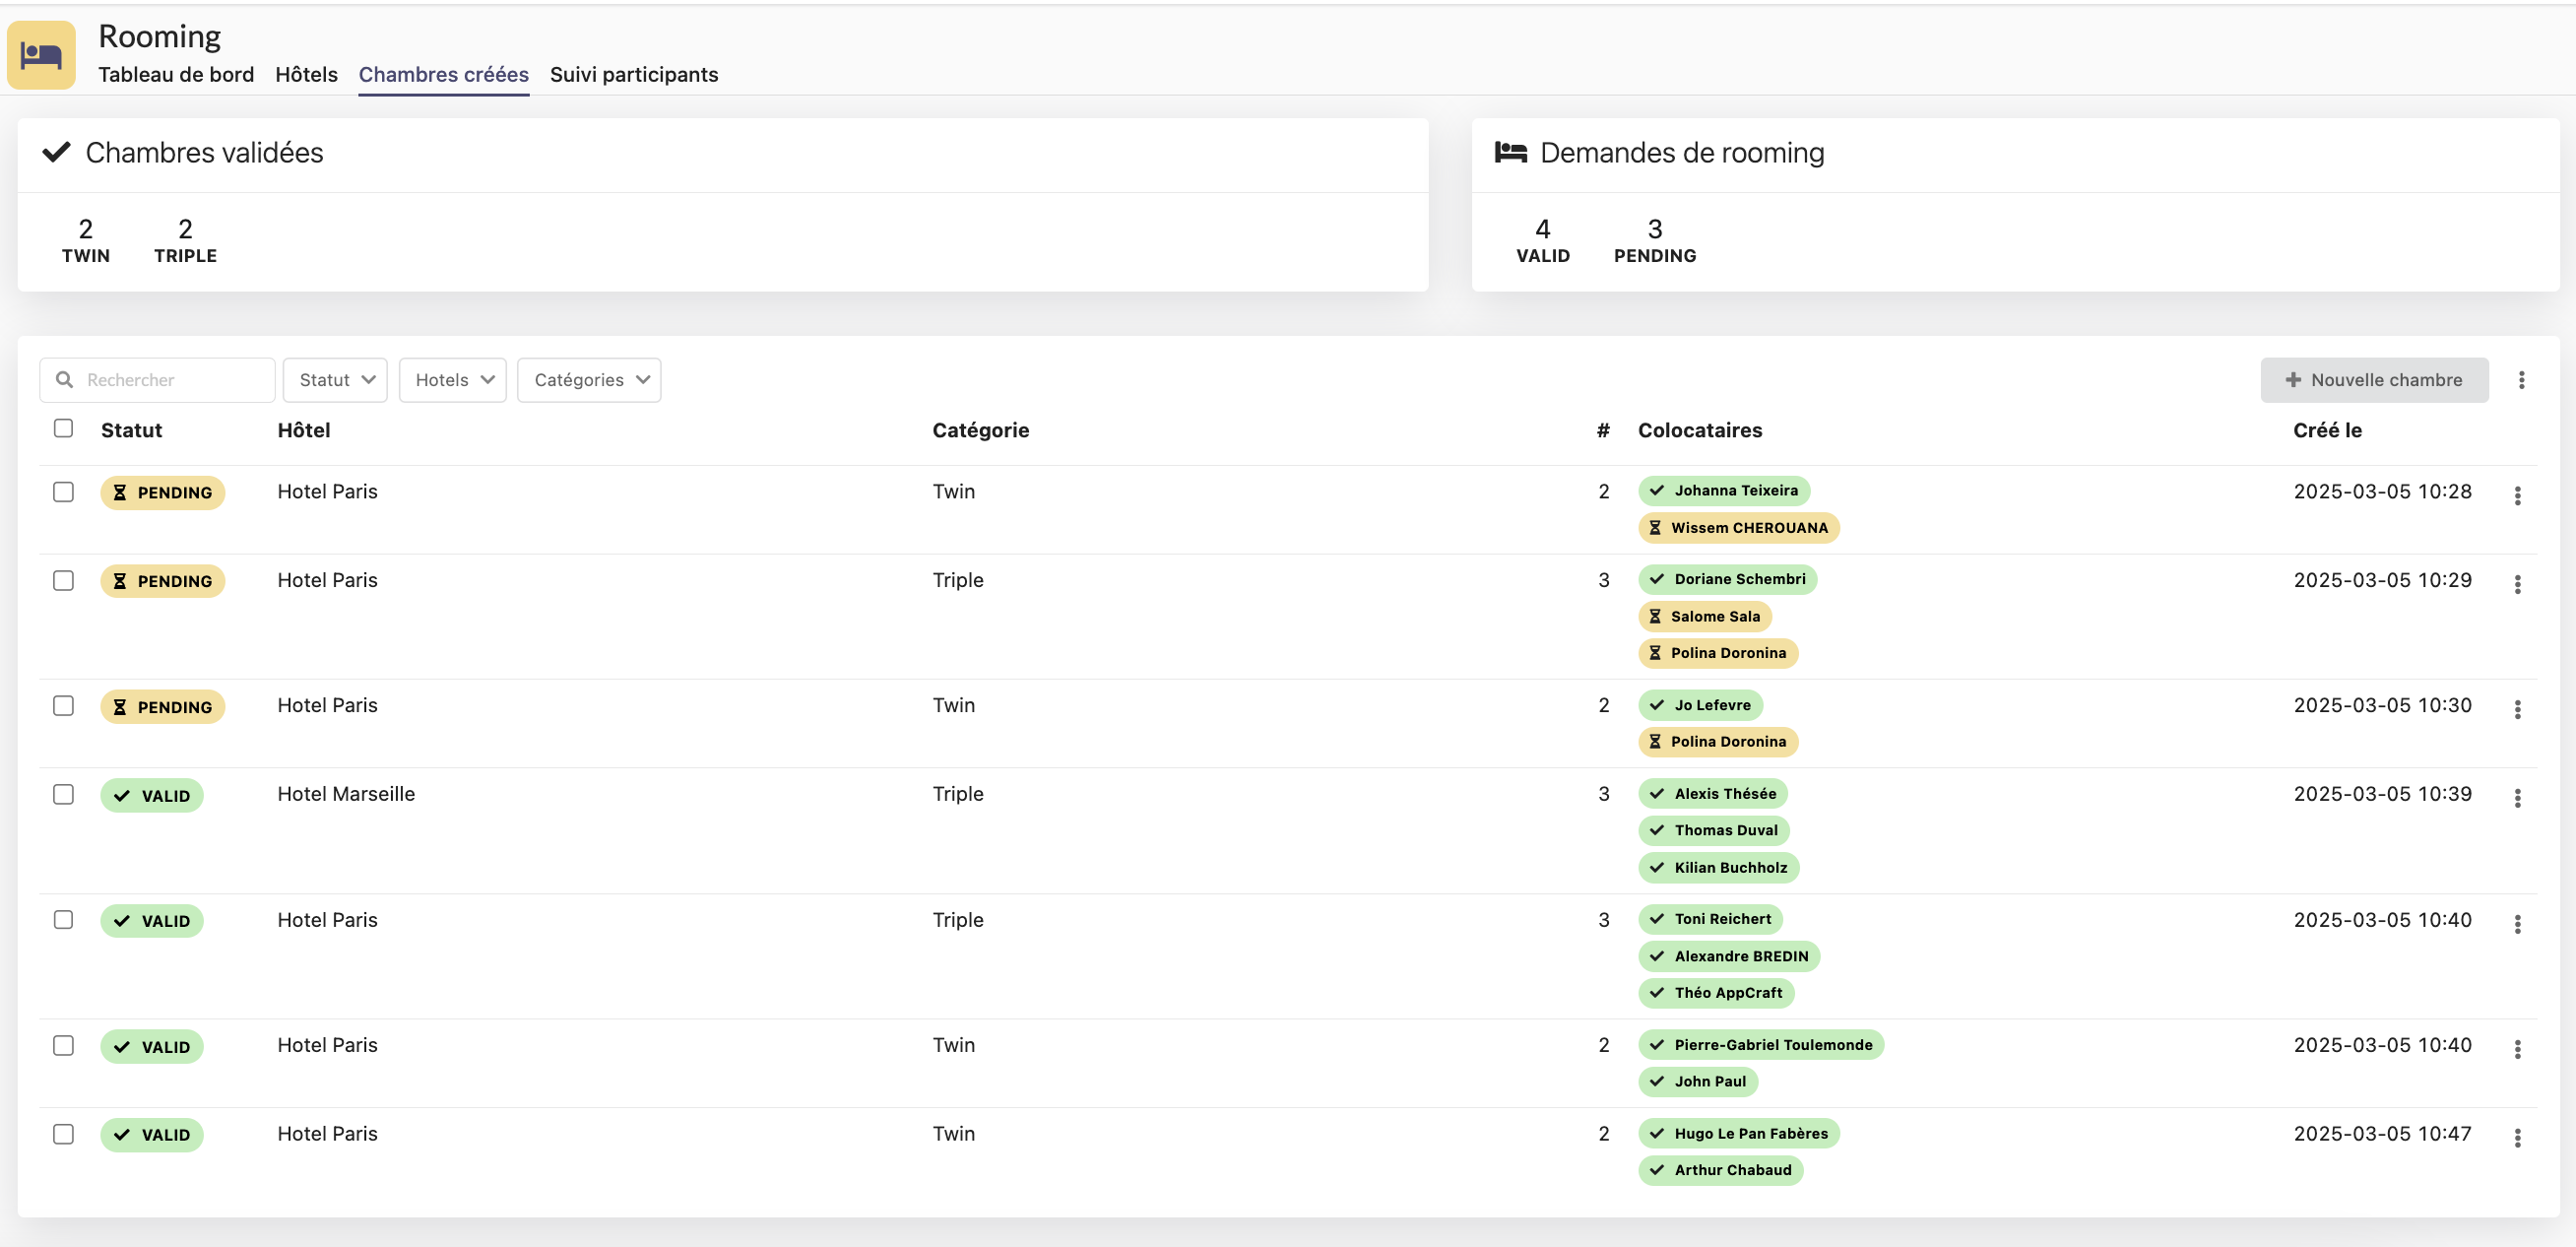Check the Hotel Marseille room row checkbox
2576x1247 pixels.
(x=63, y=795)
